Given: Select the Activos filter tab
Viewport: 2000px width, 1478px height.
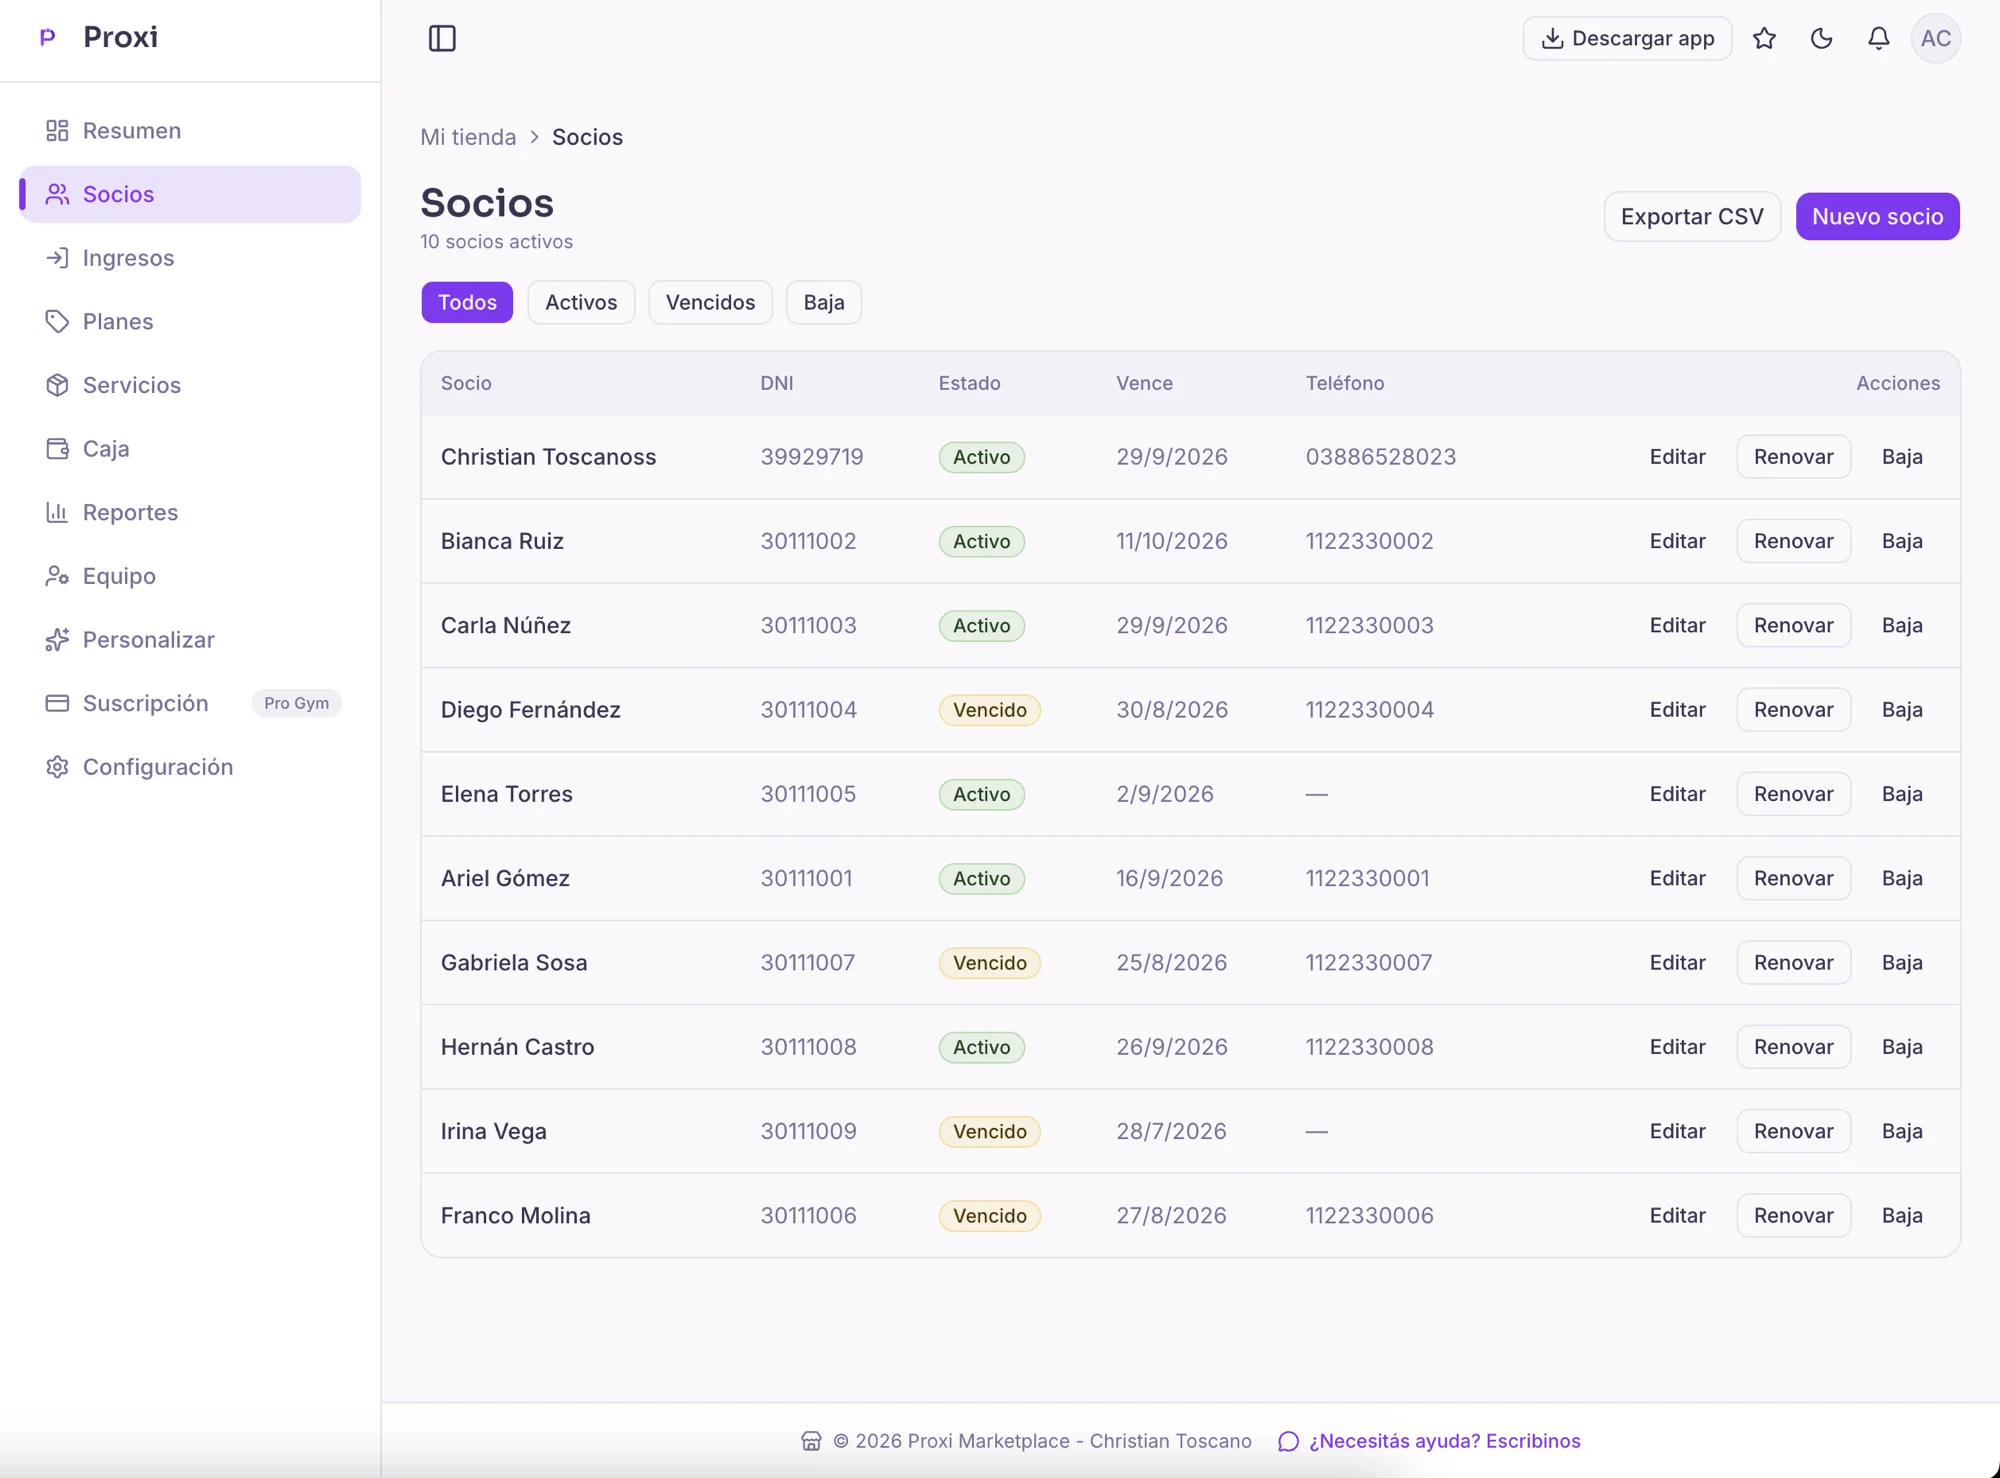Looking at the screenshot, I should (581, 302).
